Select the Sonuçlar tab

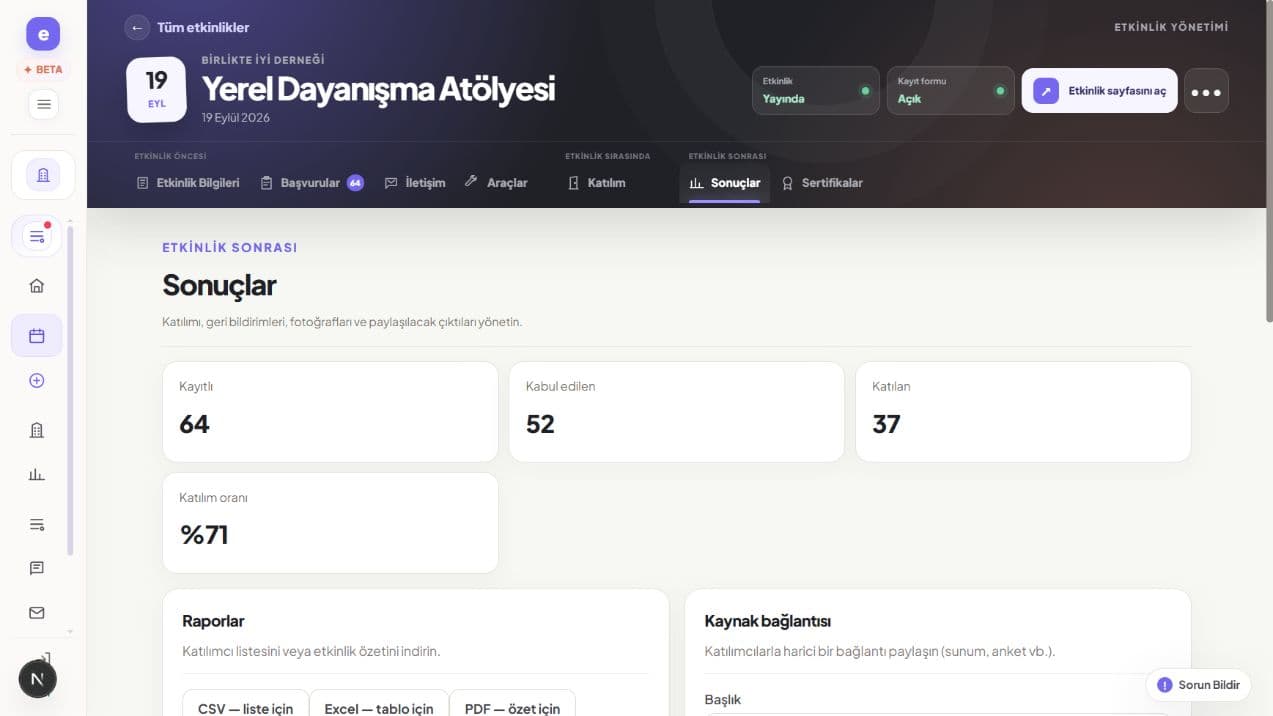click(725, 183)
